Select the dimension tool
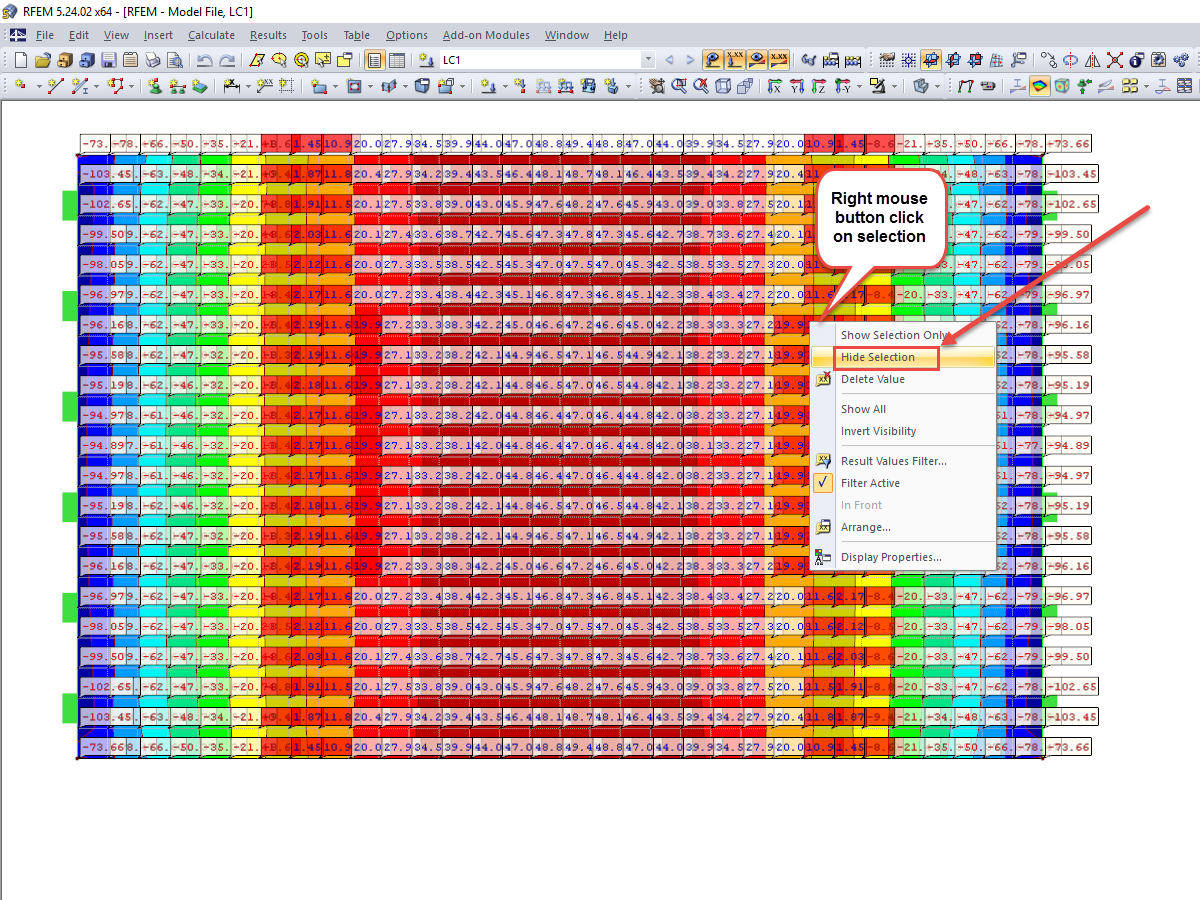 click(x=231, y=86)
